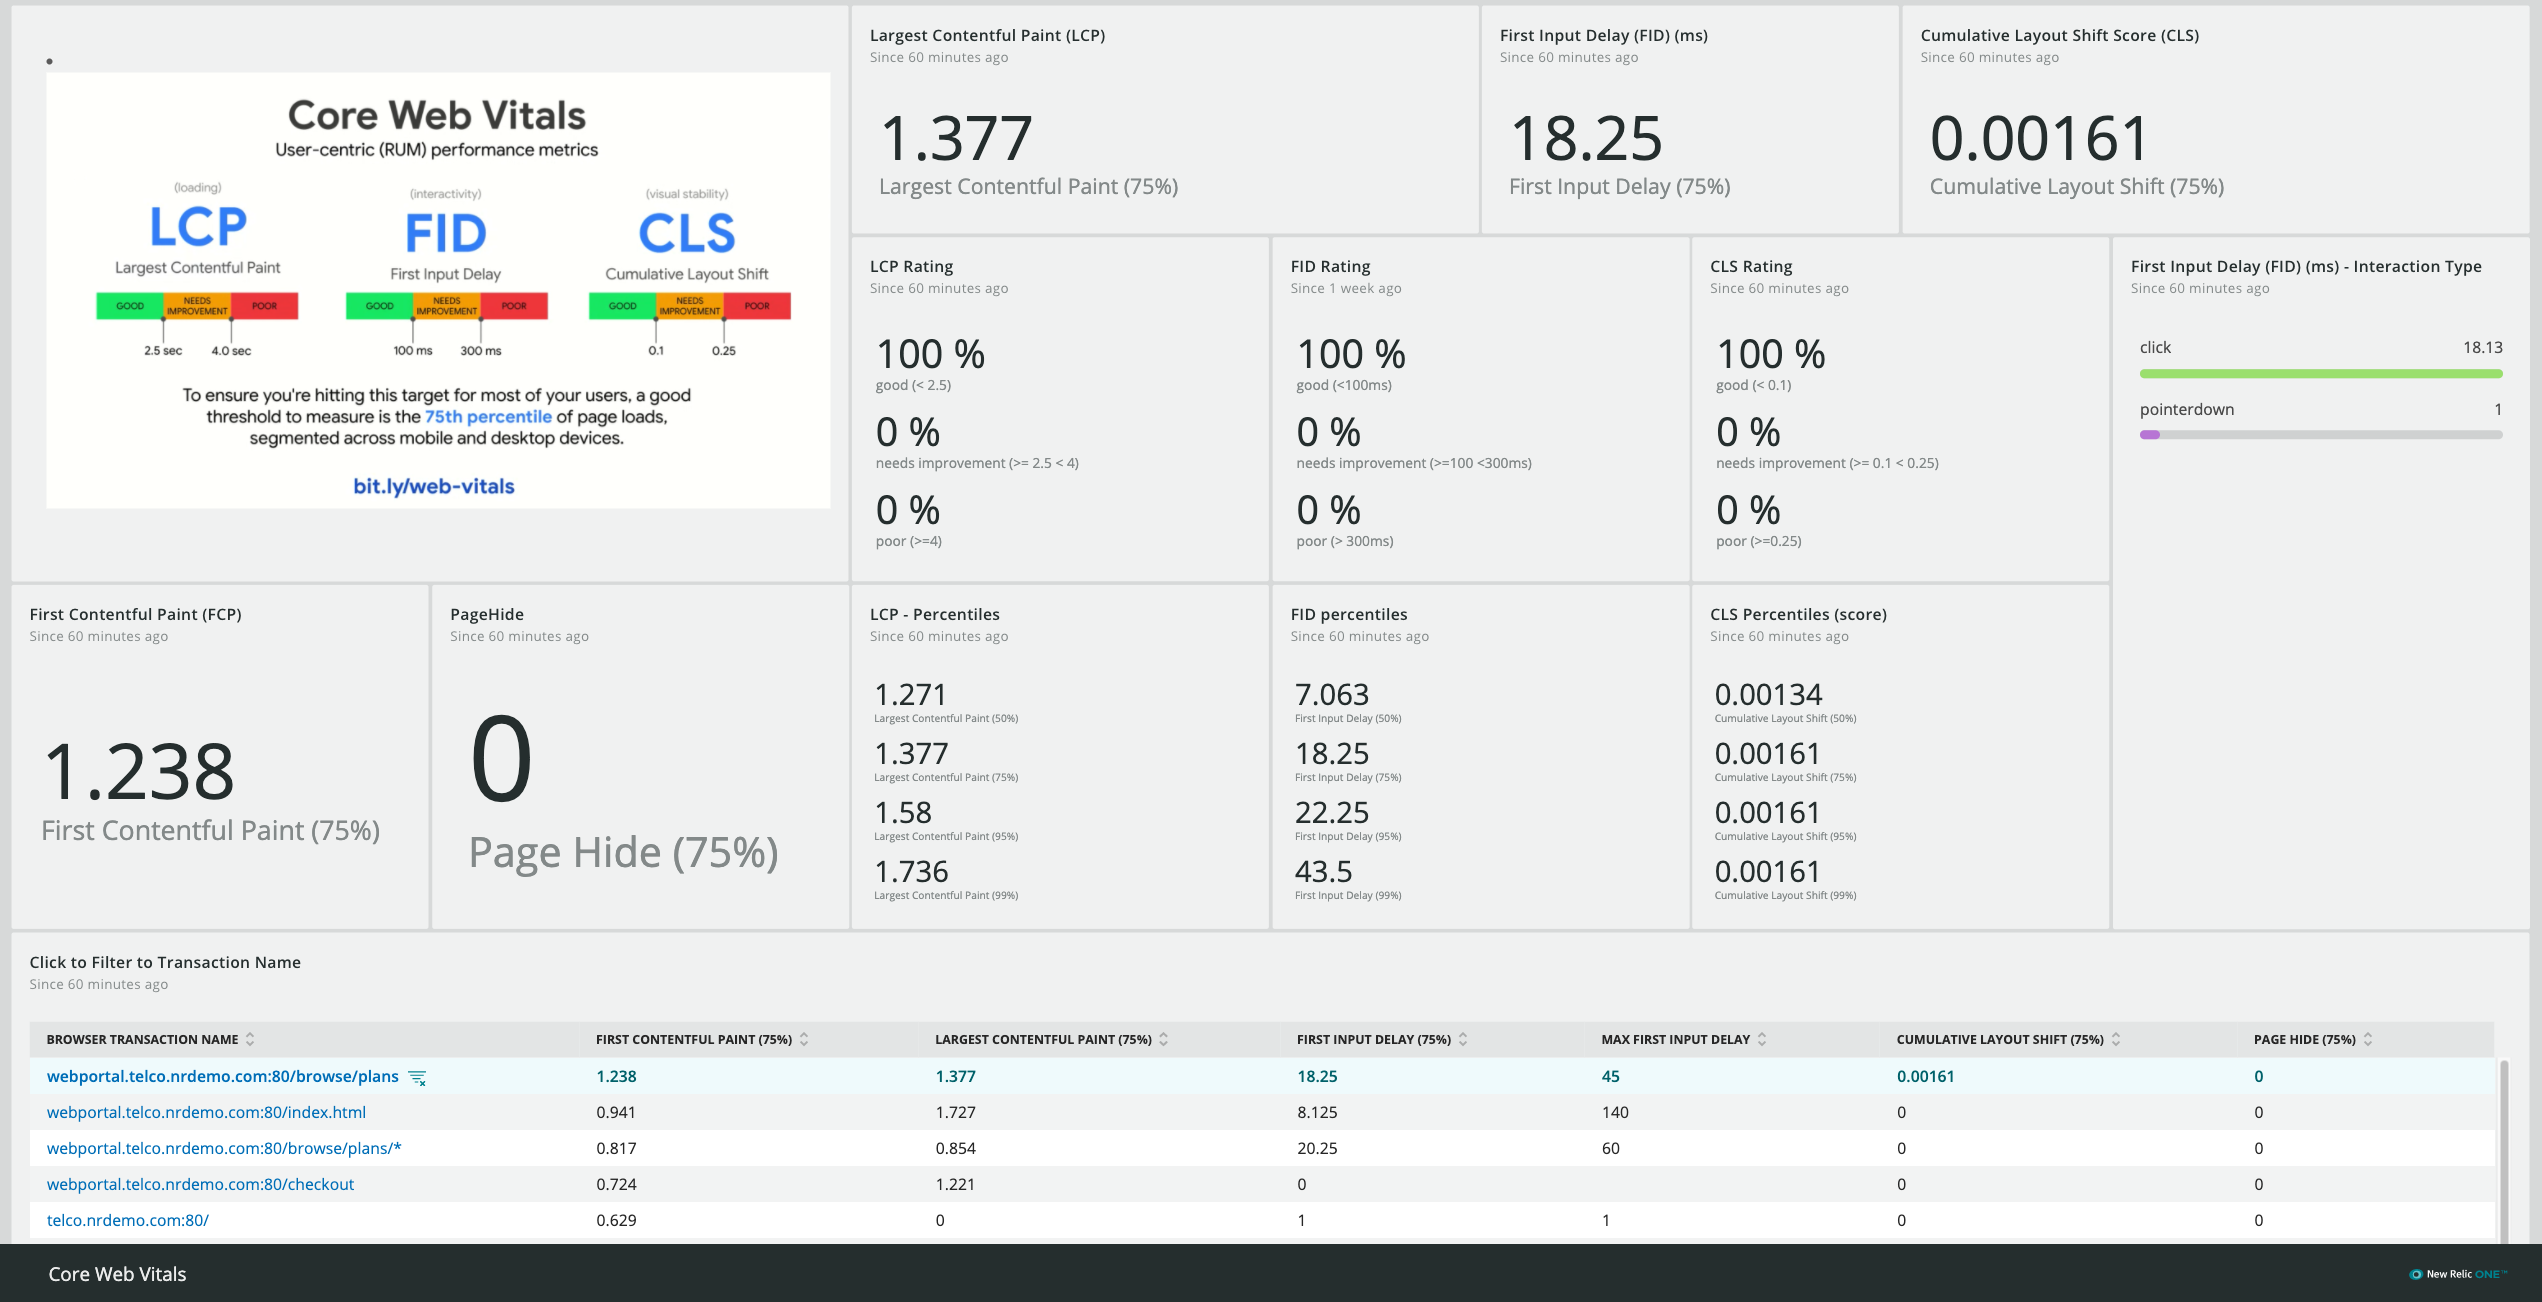Click FID 99% percentile value 43.5

pyautogui.click(x=1323, y=871)
